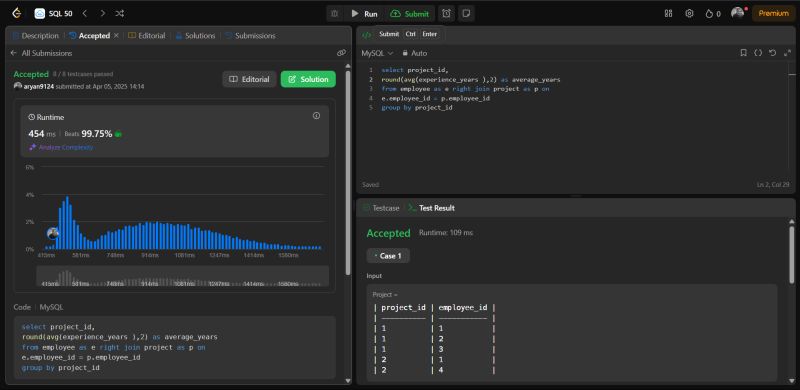Open the timer alarm clock icon
Image resolution: width=800 pixels, height=390 pixels.
click(x=446, y=14)
